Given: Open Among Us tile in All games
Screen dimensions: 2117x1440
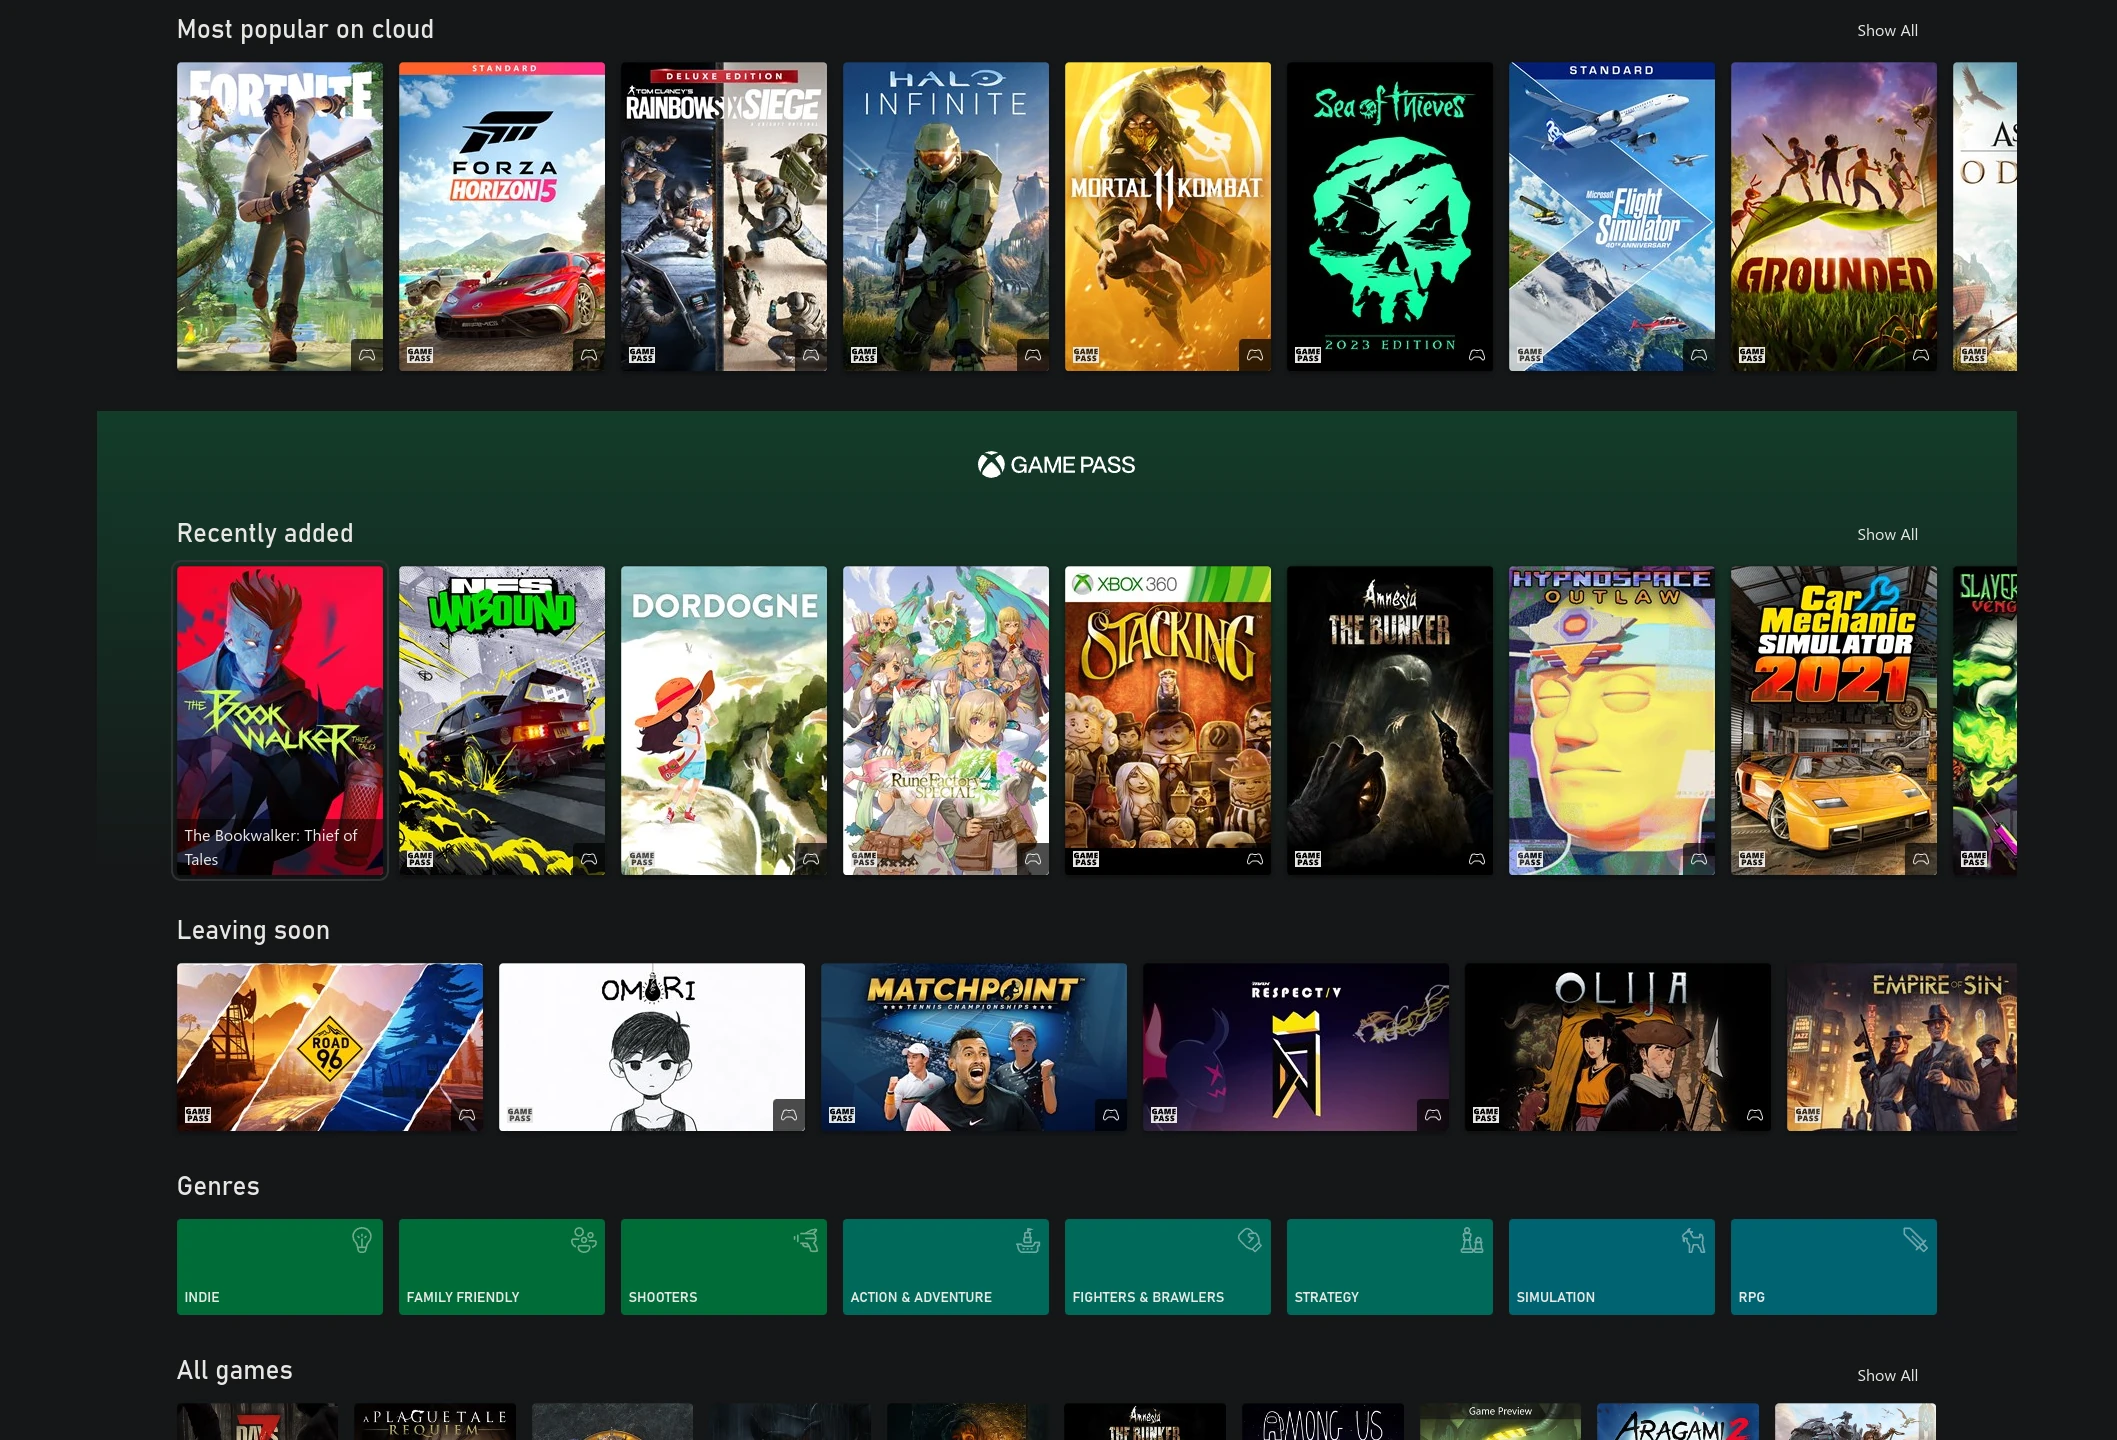Looking at the screenshot, I should click(1323, 1422).
